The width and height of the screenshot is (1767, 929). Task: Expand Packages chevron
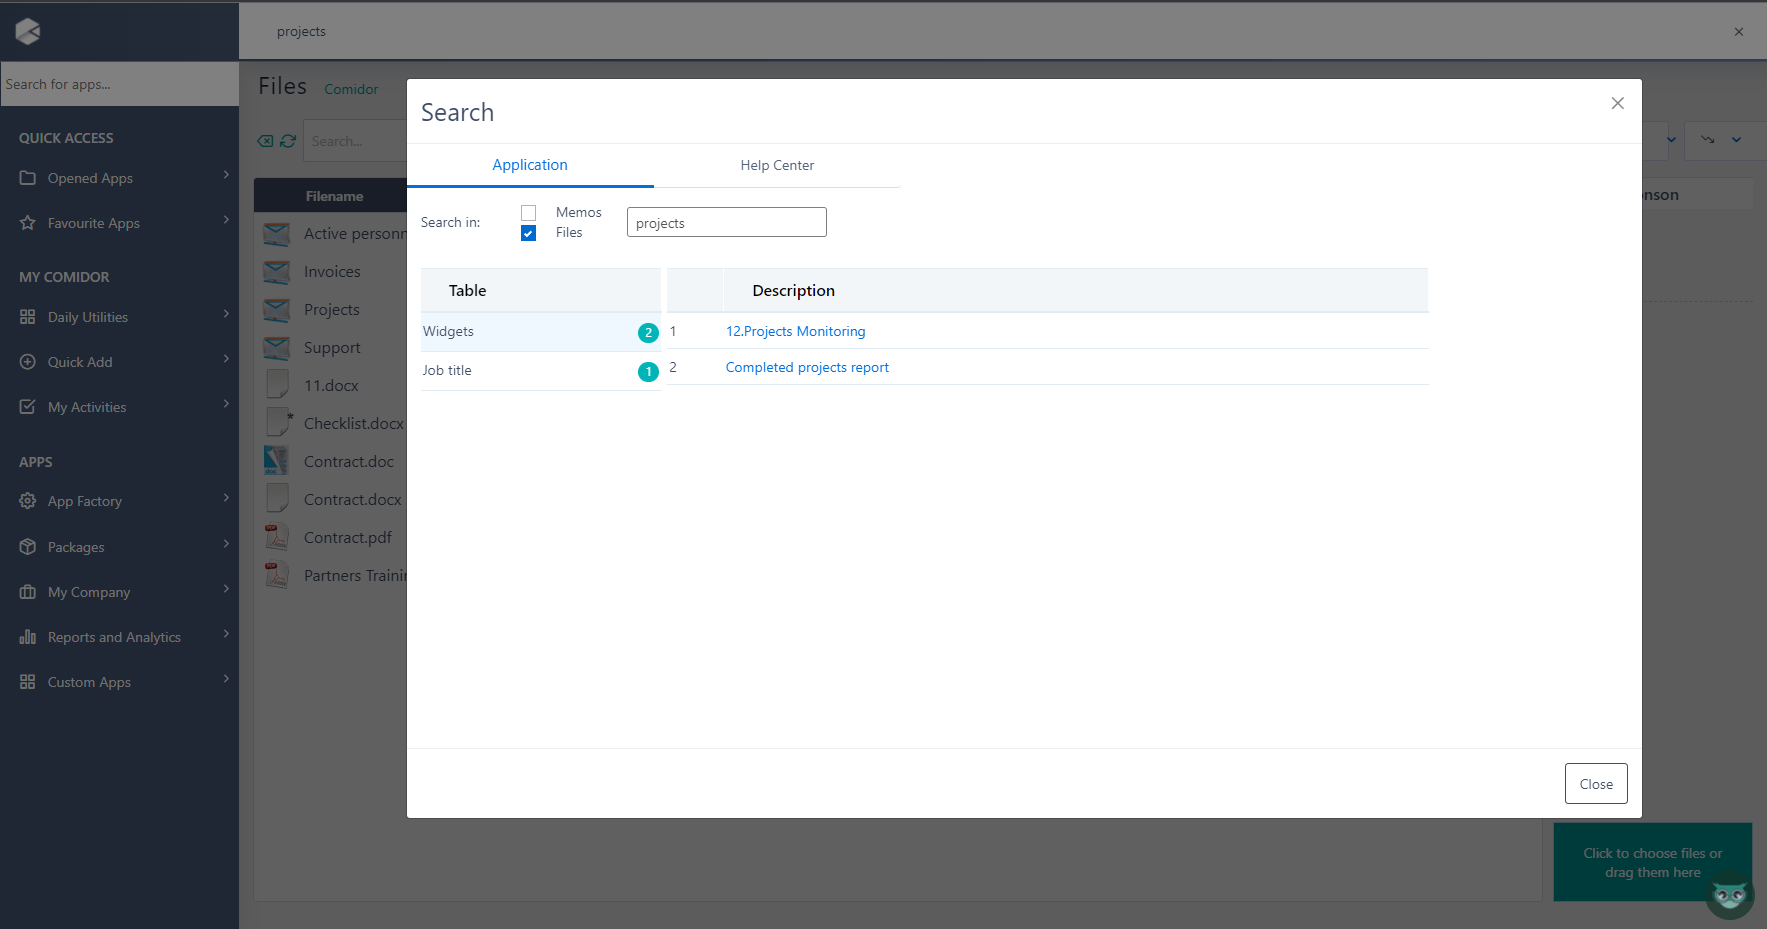point(226,544)
